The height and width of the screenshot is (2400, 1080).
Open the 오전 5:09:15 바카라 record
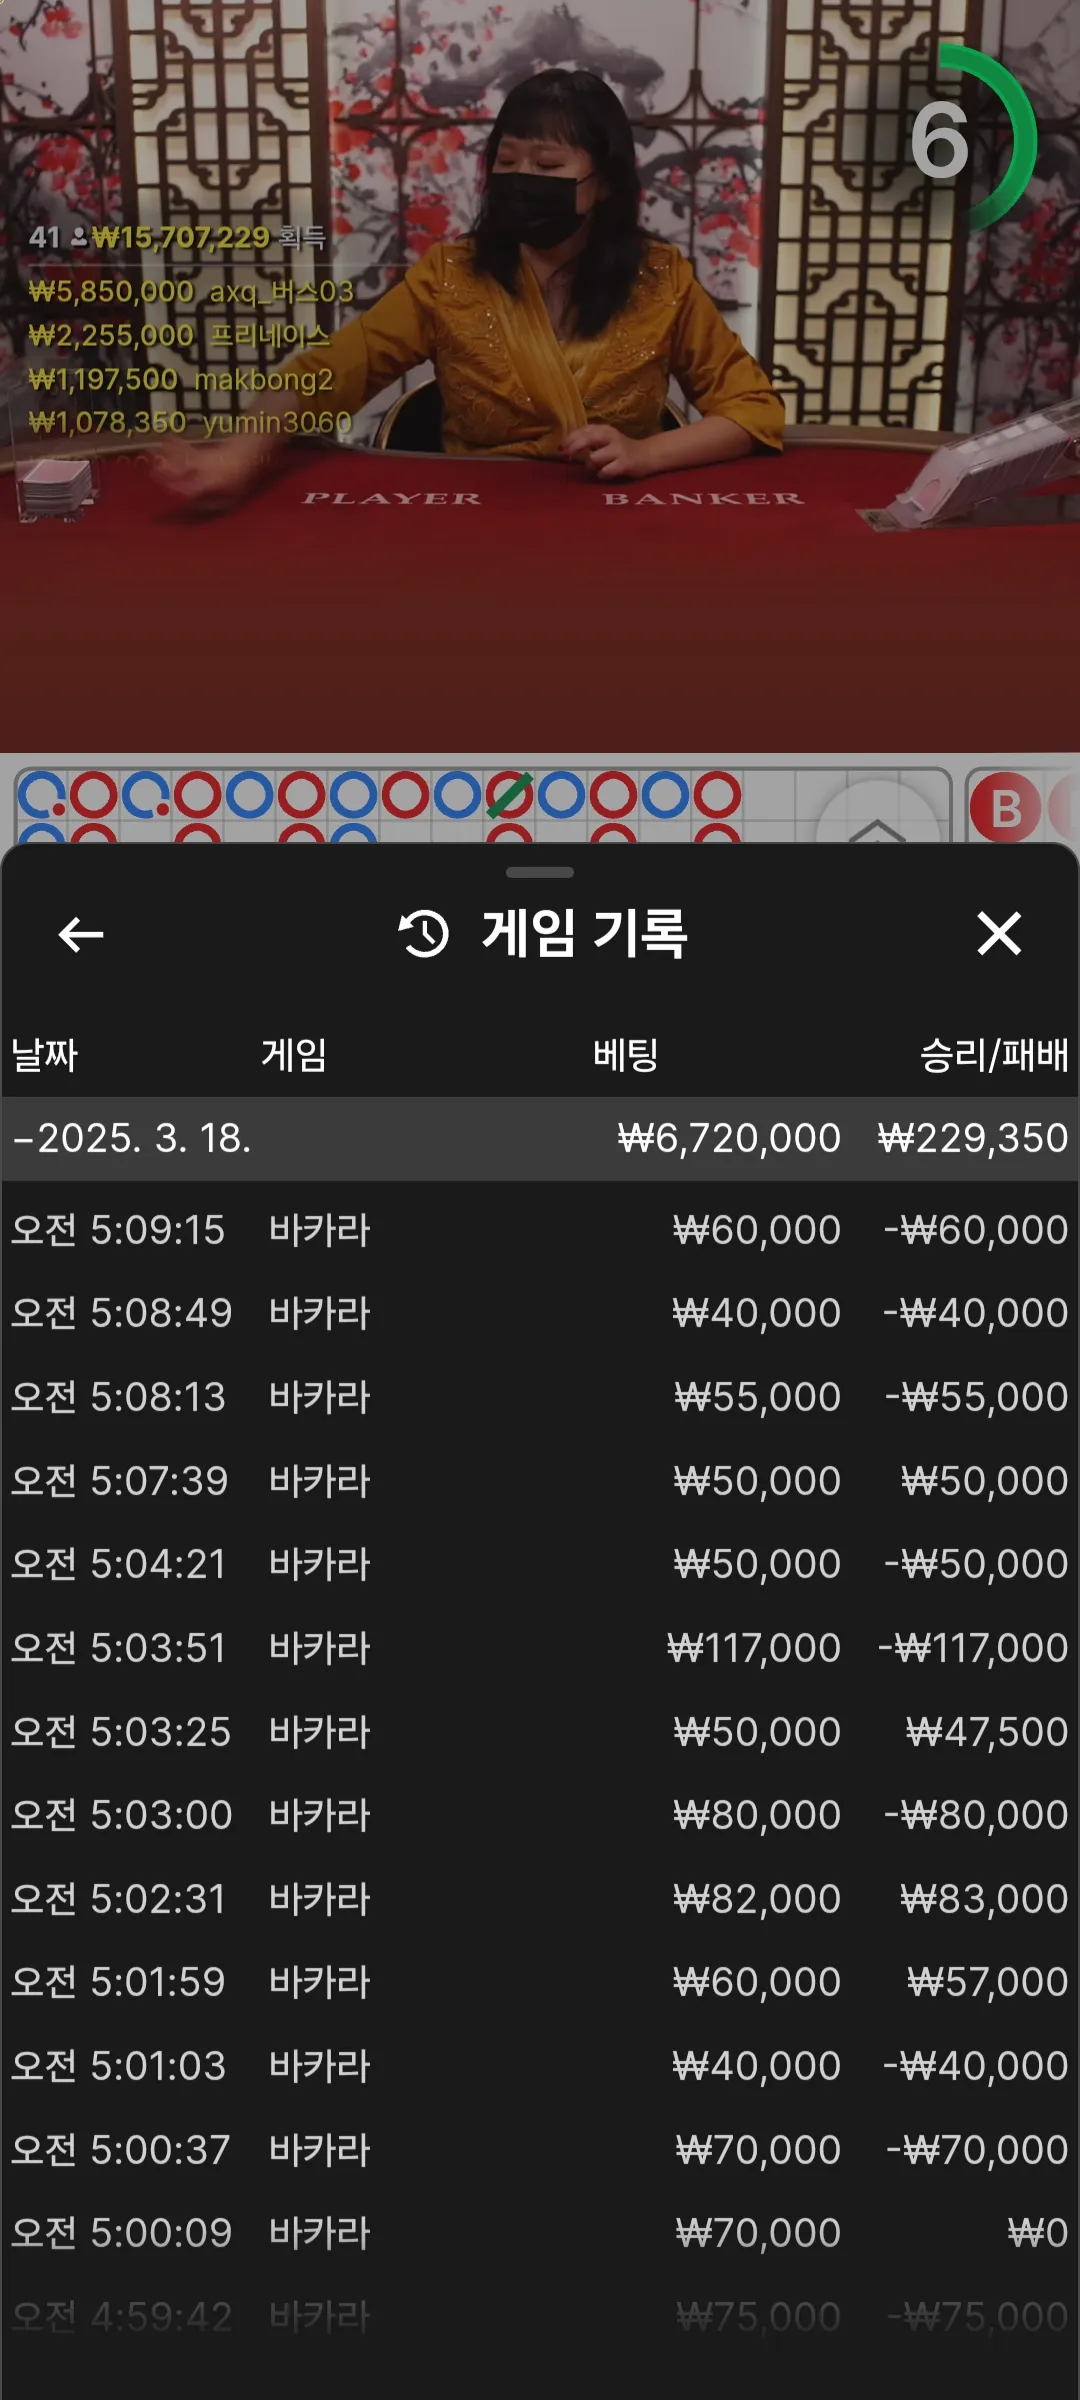(540, 1230)
